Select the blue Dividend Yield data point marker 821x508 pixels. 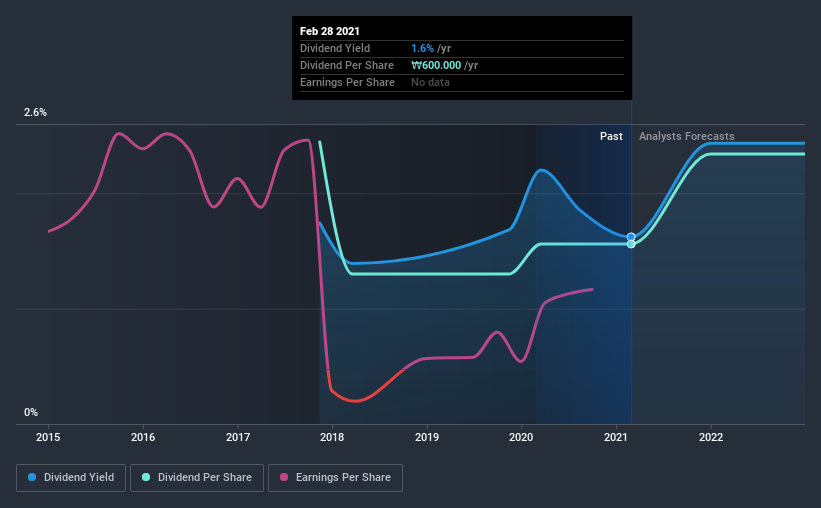631,237
